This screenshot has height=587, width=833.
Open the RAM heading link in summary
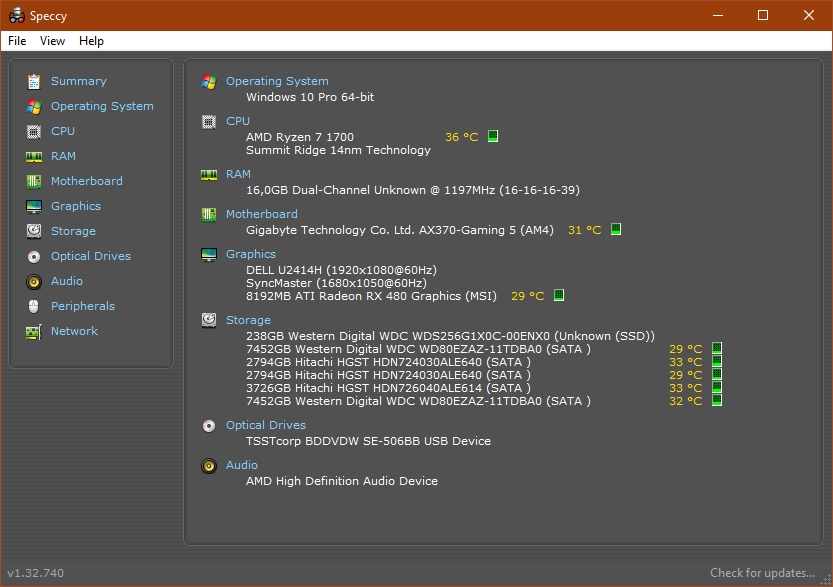239,174
